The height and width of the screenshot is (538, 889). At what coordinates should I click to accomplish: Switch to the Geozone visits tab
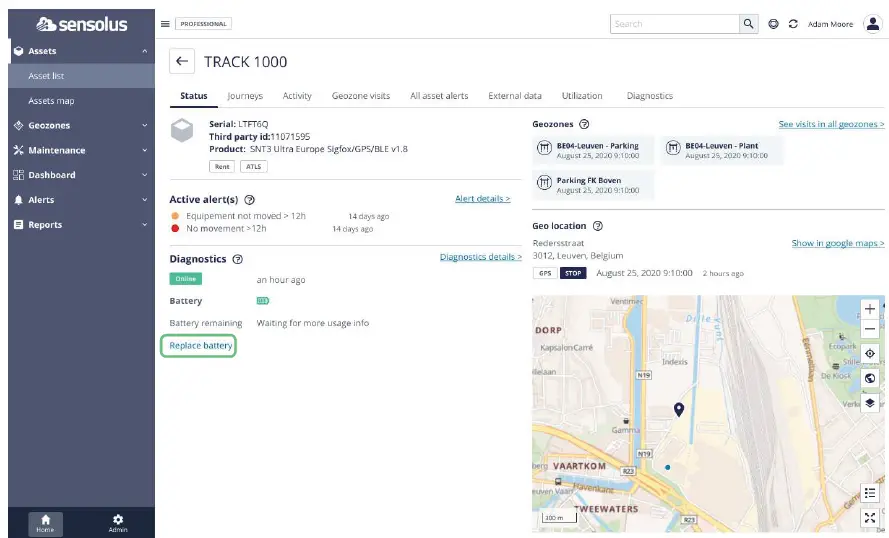pyautogui.click(x=361, y=96)
